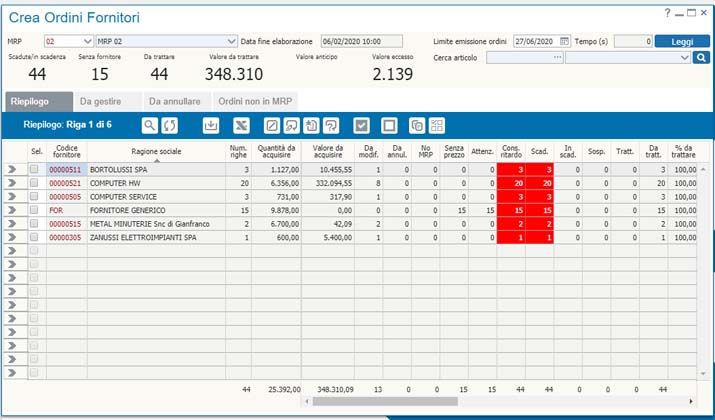Expand the Cerca articolo description dropdown
The image size is (715, 420).
[x=685, y=58]
